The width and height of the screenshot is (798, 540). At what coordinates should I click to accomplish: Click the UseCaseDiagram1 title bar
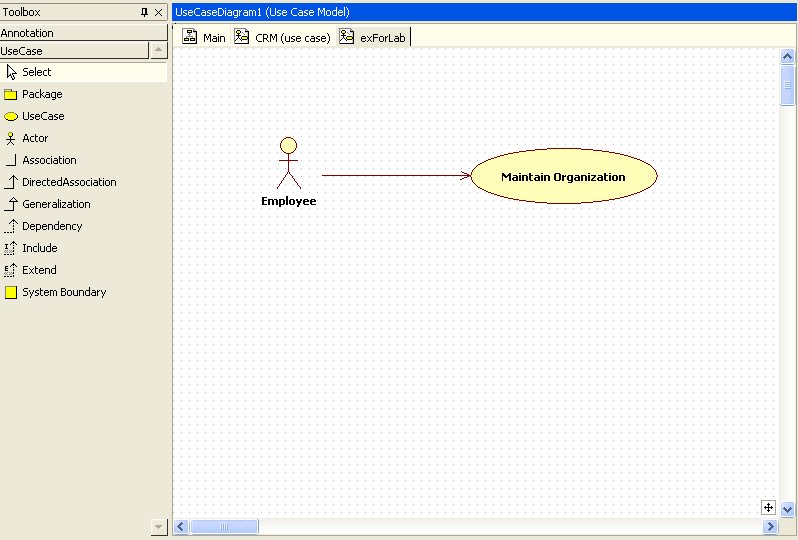pos(484,12)
